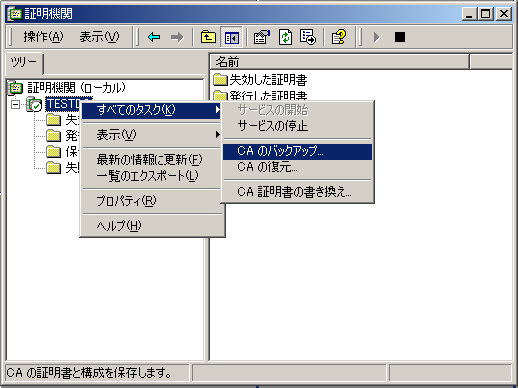Screen dimensions: 518x388
Task: Select 失効した証明書 folder in right pane
Action: 260,80
